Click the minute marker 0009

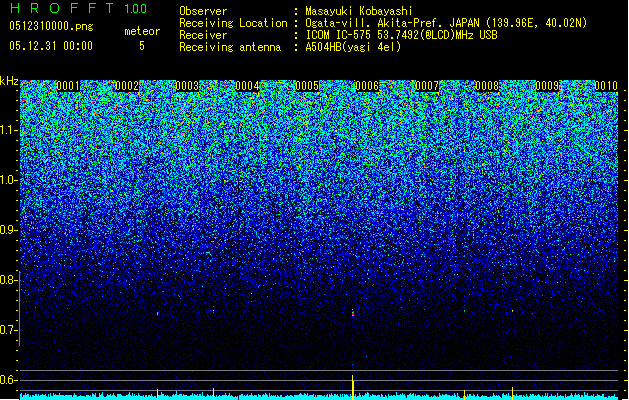tap(547, 86)
